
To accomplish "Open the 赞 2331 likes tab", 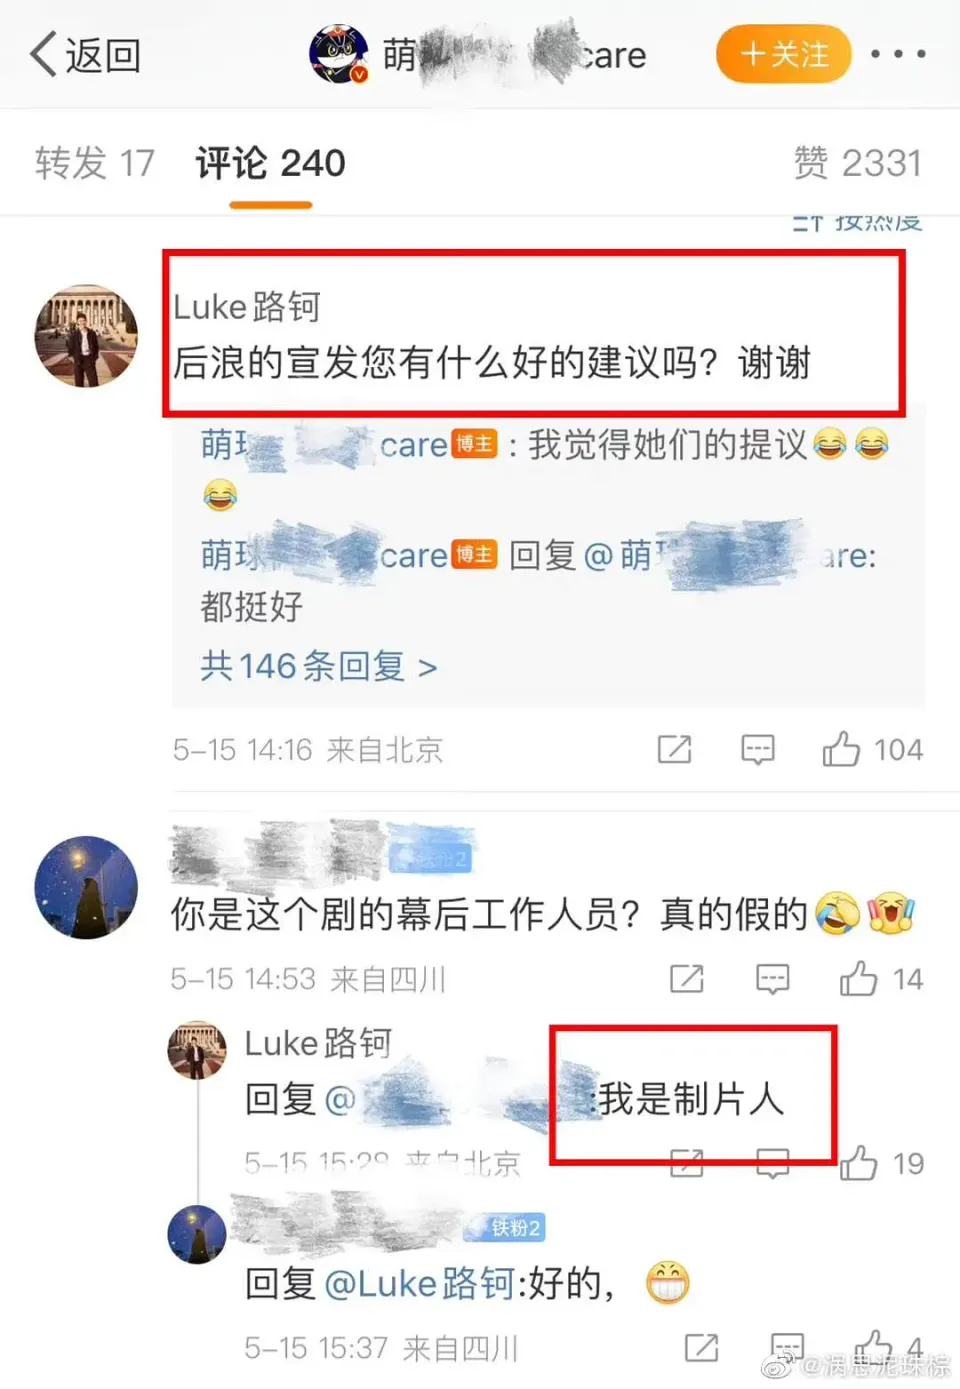I will pyautogui.click(x=857, y=162).
